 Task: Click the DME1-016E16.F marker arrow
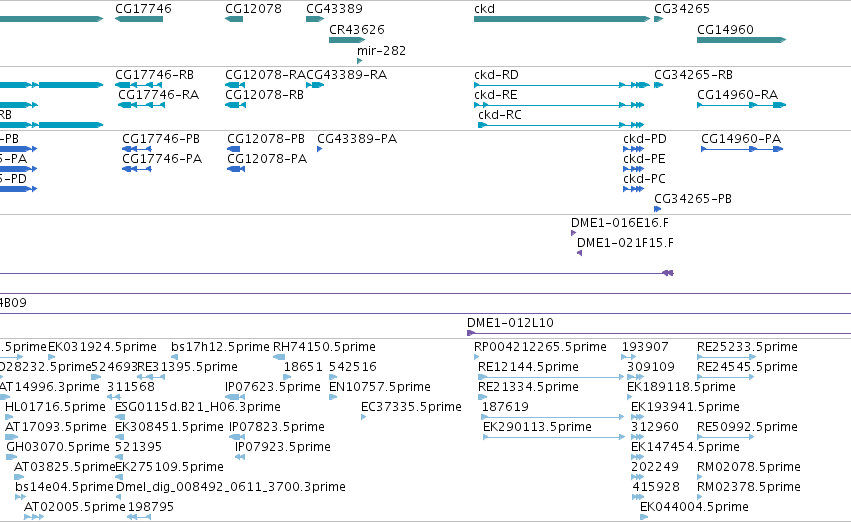[574, 233]
